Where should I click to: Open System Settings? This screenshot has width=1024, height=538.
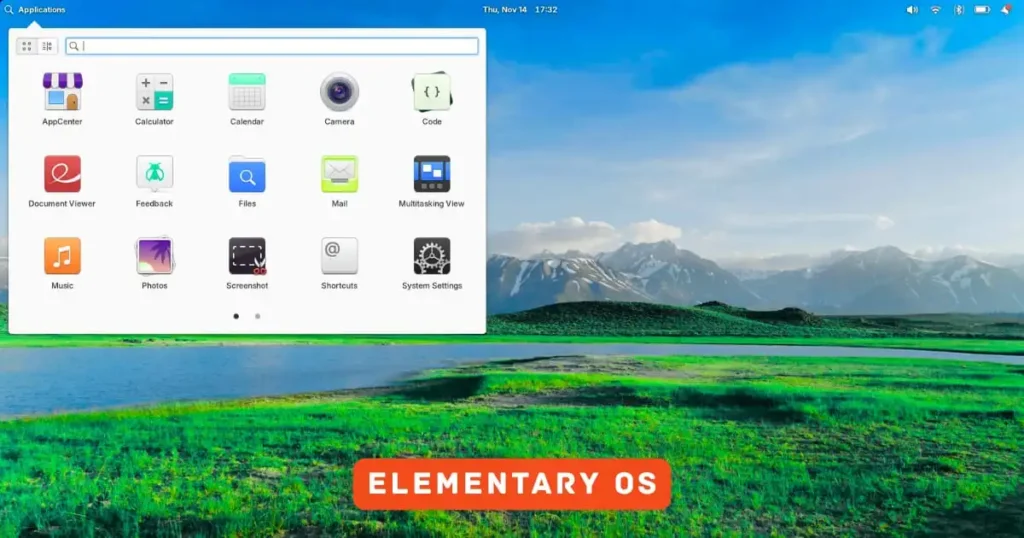[x=432, y=257]
